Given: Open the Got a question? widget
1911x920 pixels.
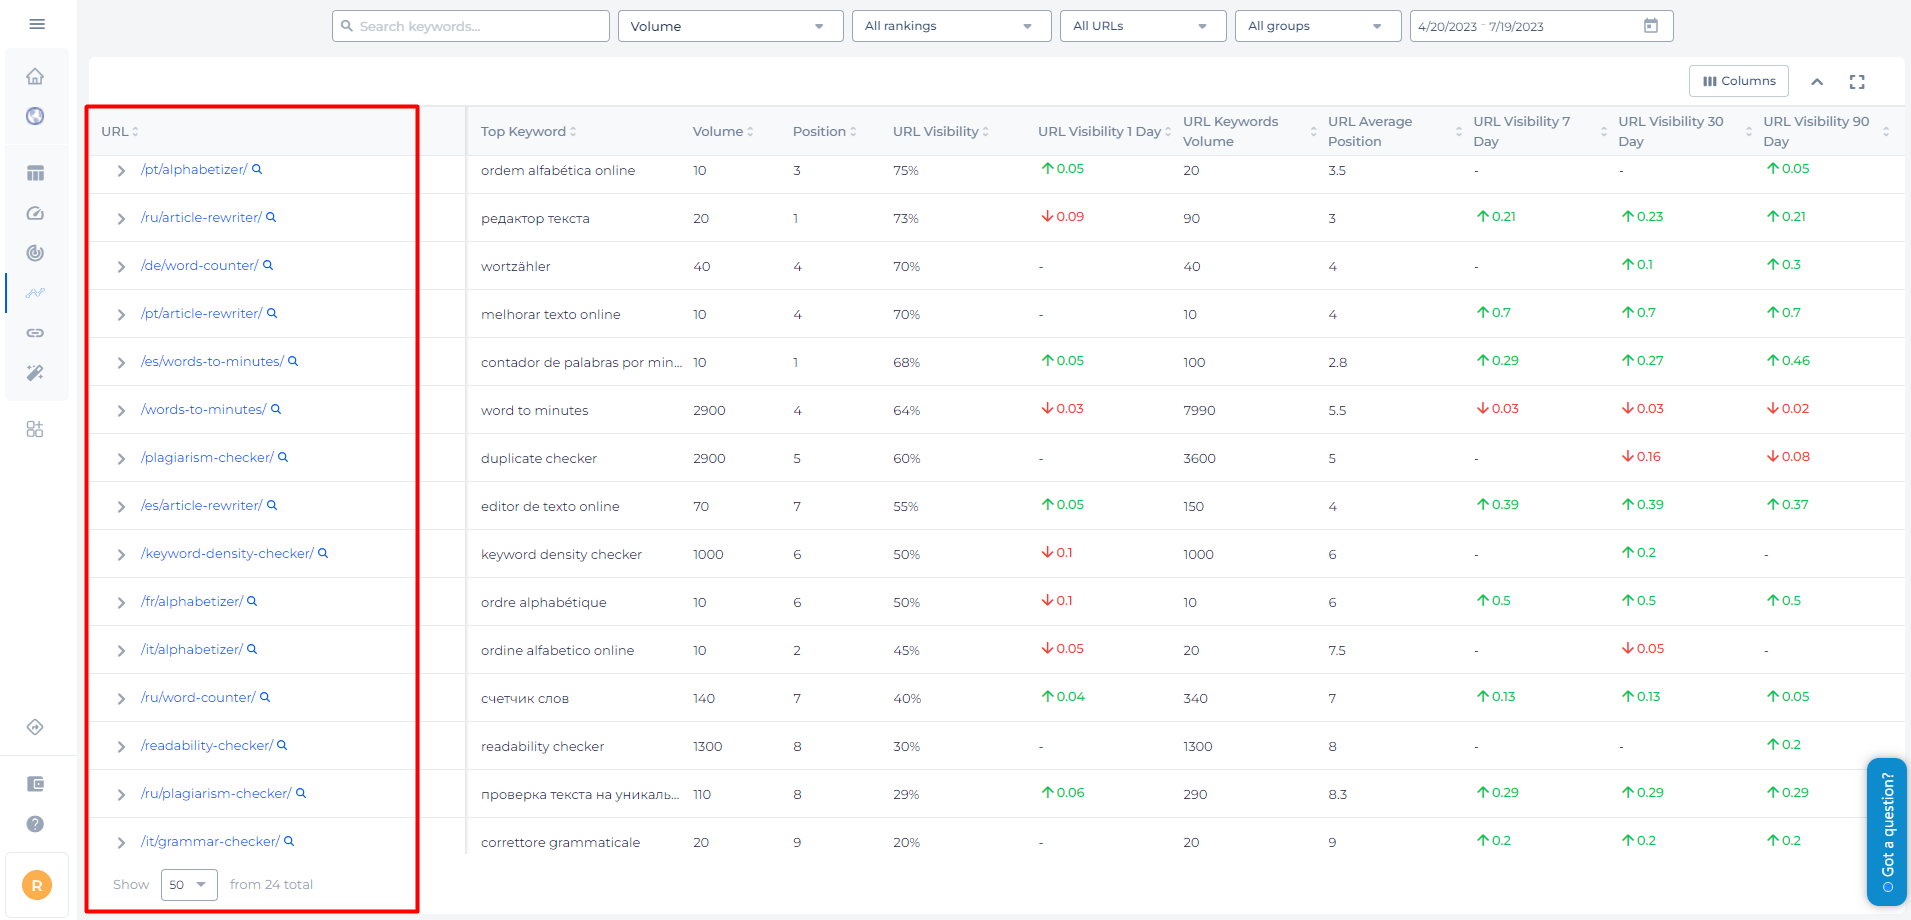Looking at the screenshot, I should coord(1886,832).
